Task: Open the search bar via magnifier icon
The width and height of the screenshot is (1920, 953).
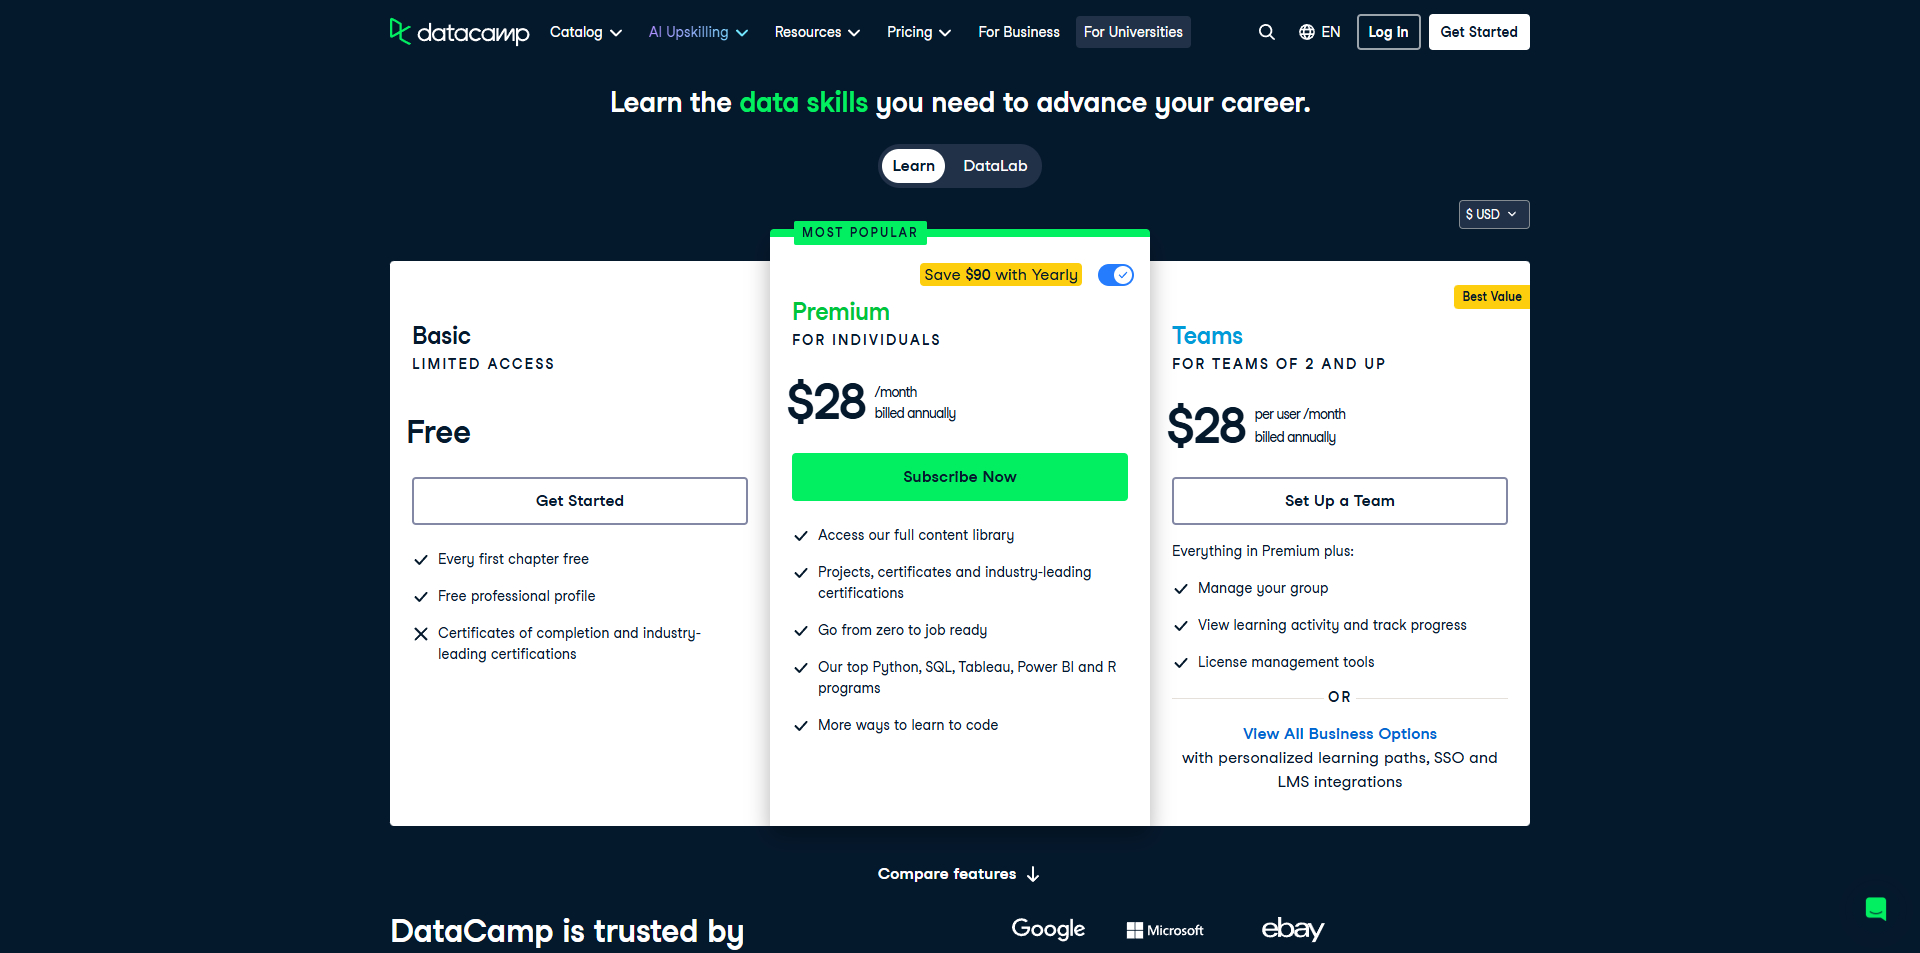Action: 1266,32
